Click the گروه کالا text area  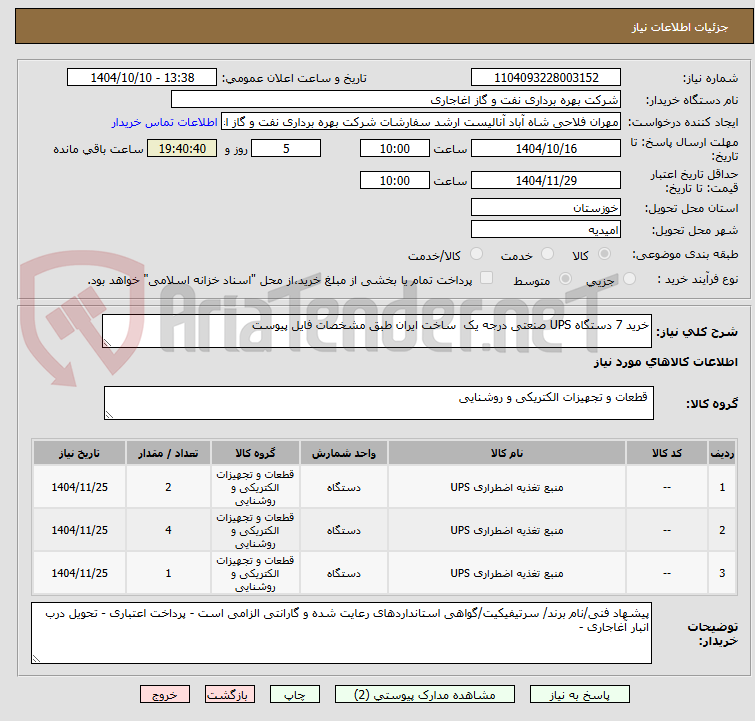pos(379,403)
